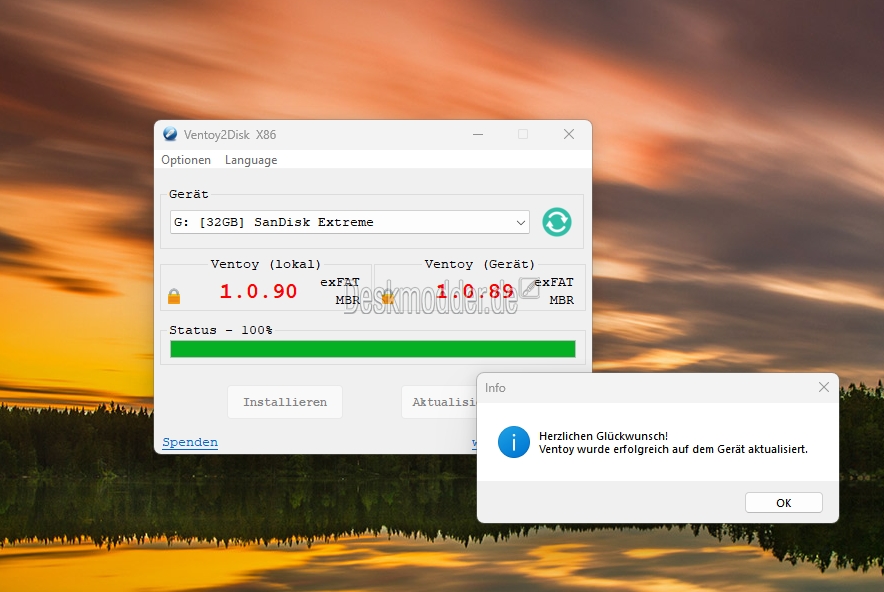Open the Optionen menu
This screenshot has height=592, width=884.
click(186, 160)
